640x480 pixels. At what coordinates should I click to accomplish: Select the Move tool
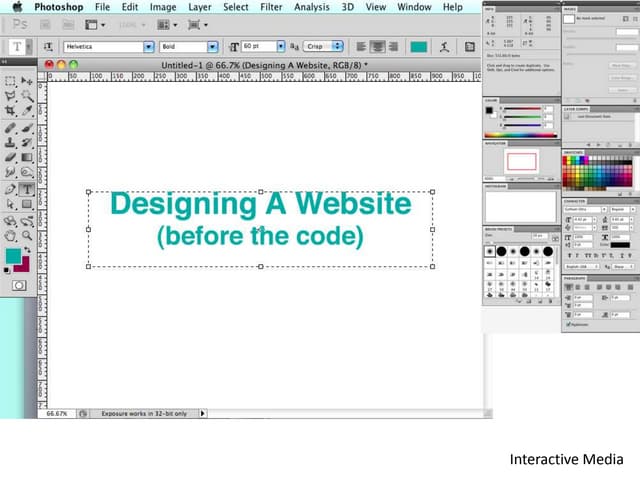(x=27, y=80)
